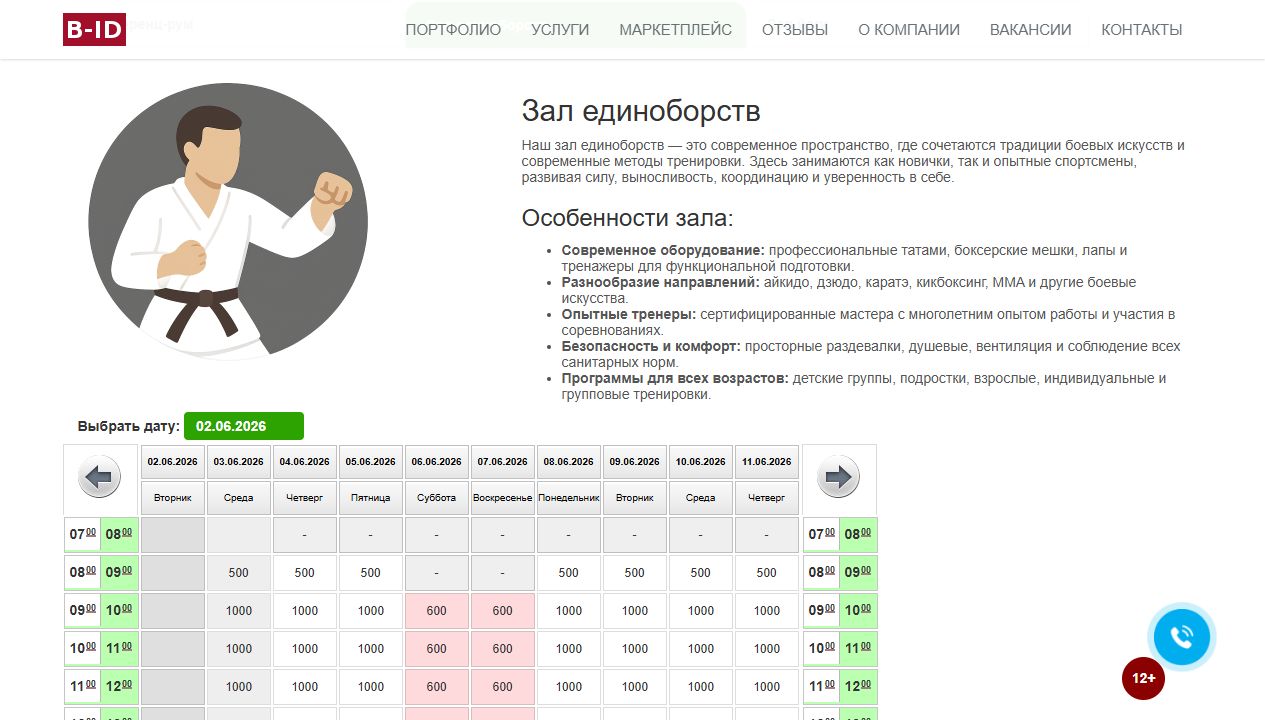Click the Выбрать дату label
The image size is (1265, 720).
pyautogui.click(x=129, y=426)
